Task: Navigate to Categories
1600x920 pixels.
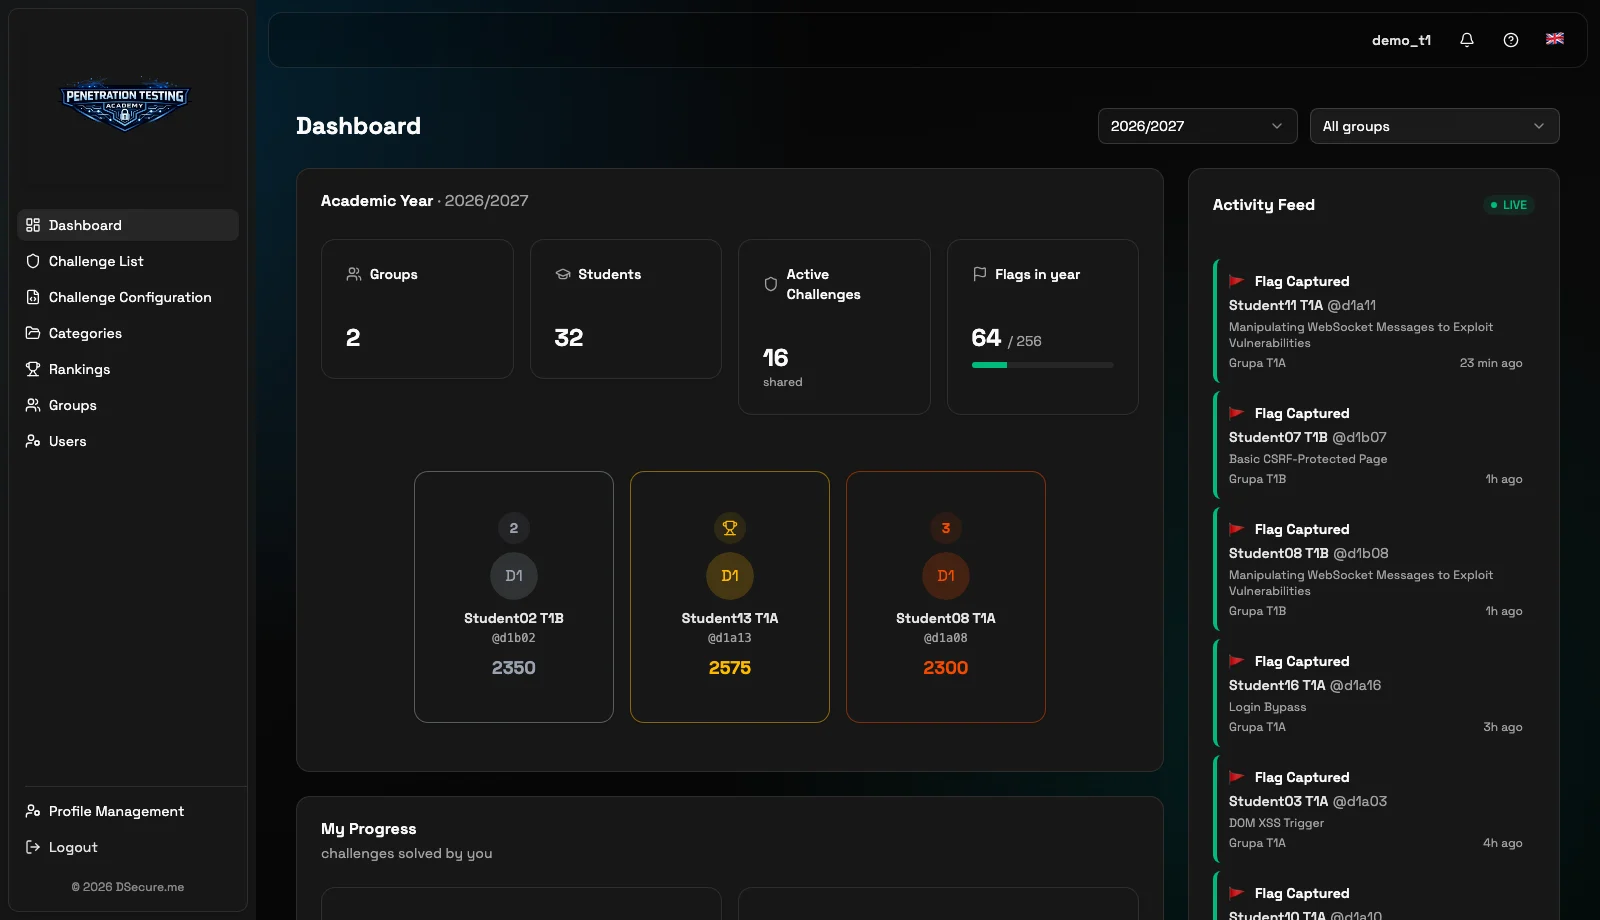Action: 128,333
